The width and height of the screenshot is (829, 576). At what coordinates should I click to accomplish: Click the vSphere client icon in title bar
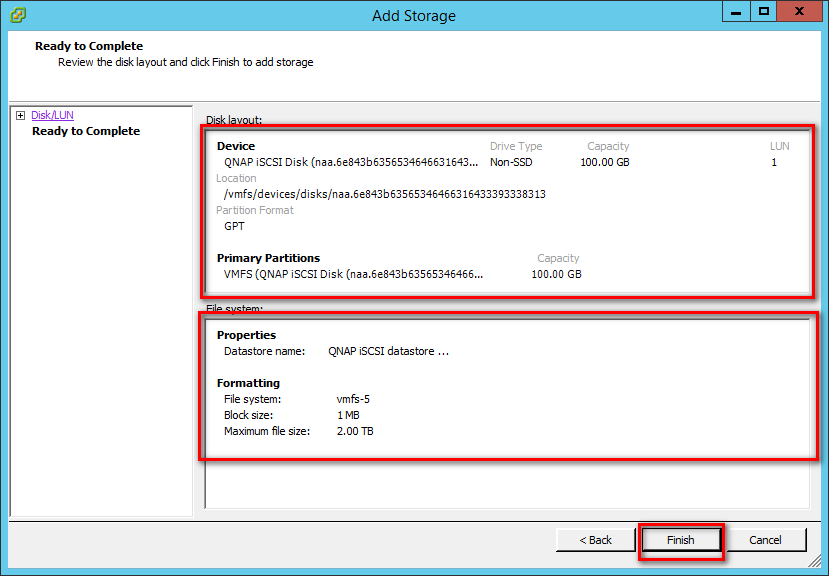(x=18, y=15)
